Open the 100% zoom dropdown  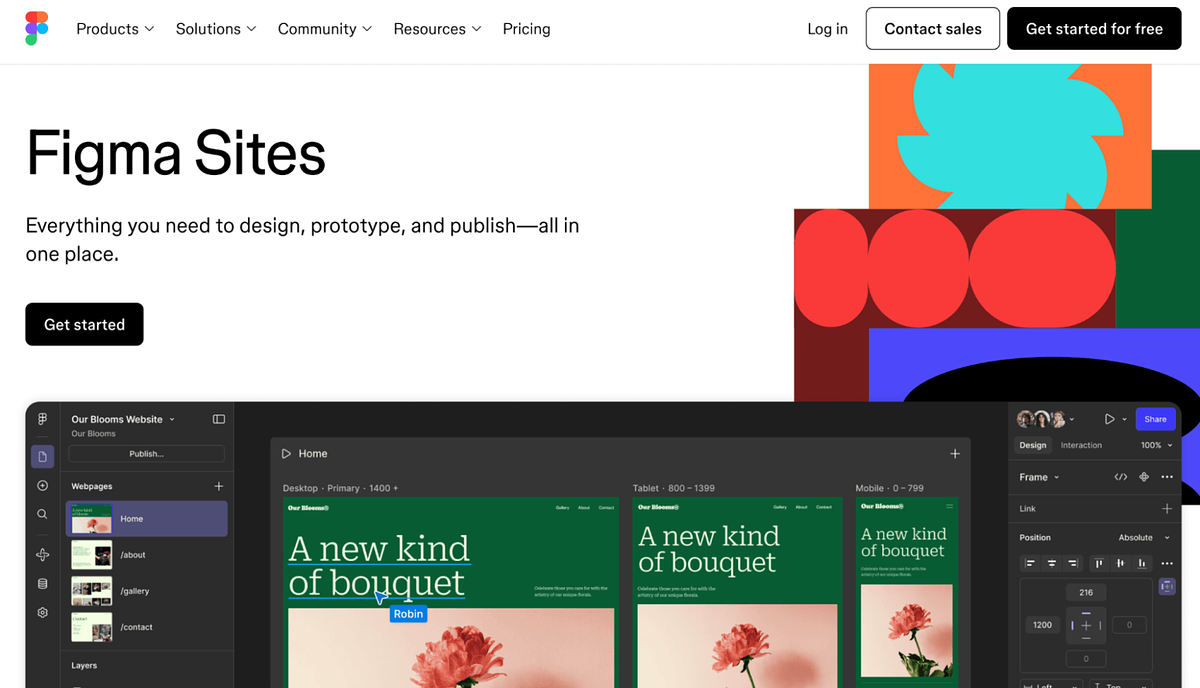pos(1156,445)
